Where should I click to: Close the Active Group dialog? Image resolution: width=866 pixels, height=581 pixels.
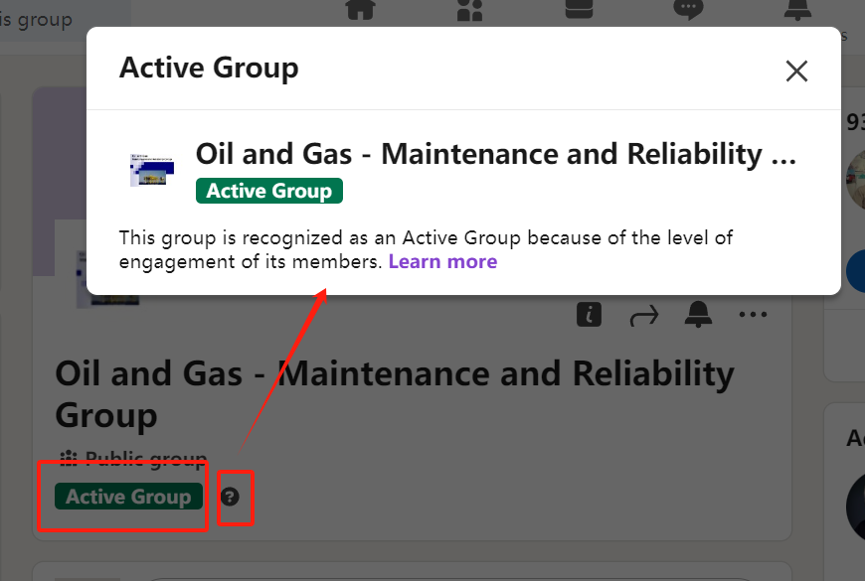[796, 71]
